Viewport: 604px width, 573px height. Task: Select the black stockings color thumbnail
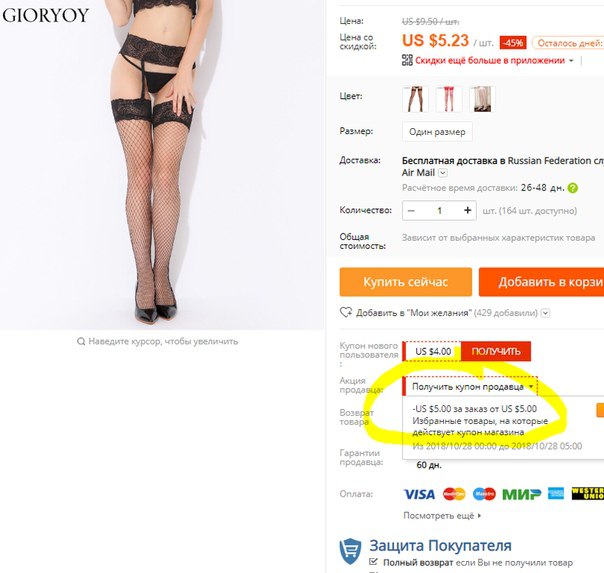(415, 99)
